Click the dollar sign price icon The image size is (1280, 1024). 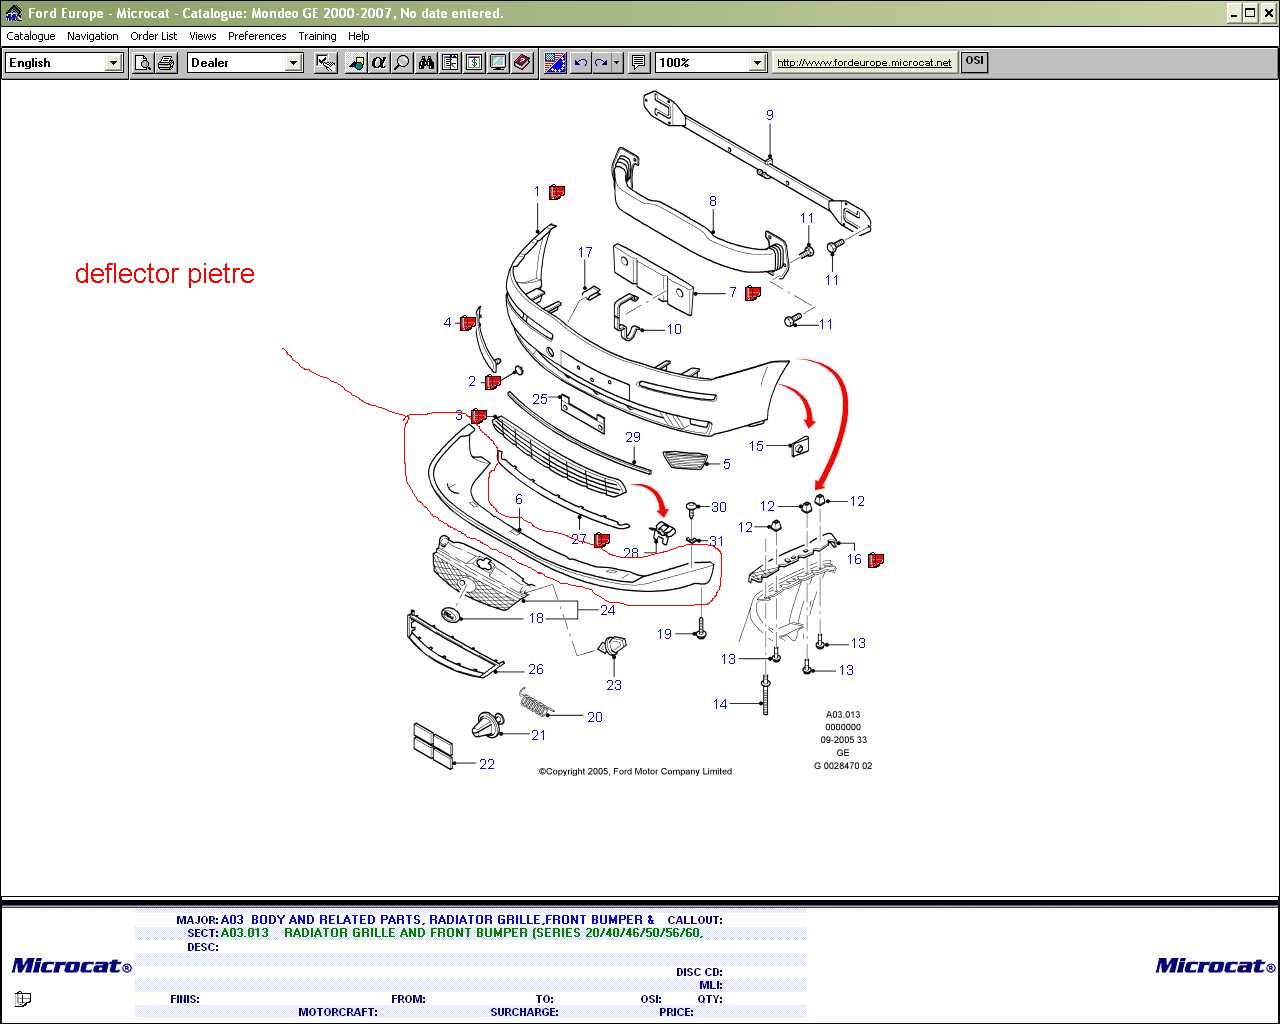pyautogui.click(x=474, y=63)
